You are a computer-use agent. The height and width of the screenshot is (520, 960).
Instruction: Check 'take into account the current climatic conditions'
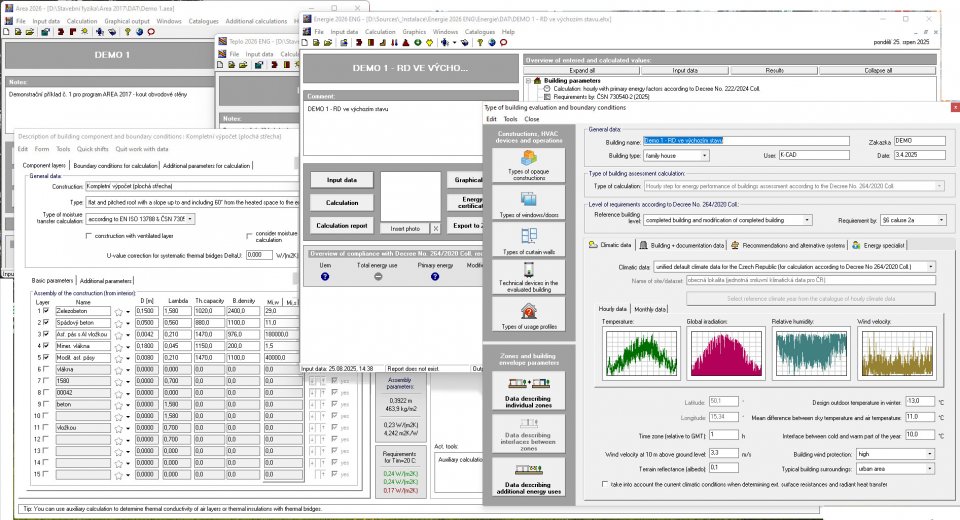tap(605, 484)
